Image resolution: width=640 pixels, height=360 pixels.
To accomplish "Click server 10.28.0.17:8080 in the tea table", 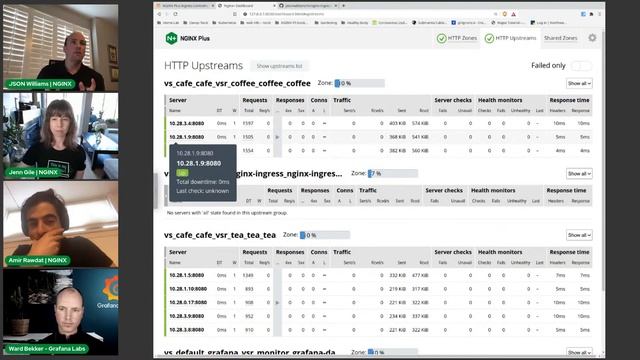I will (188, 302).
